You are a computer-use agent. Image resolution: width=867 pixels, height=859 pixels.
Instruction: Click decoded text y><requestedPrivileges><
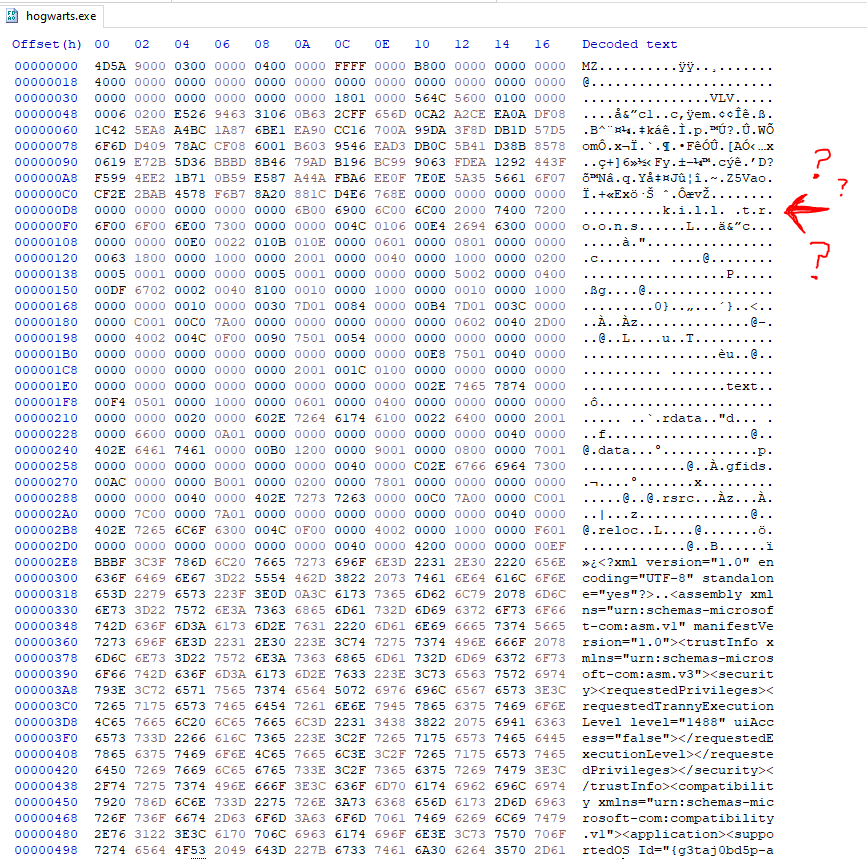(677, 691)
